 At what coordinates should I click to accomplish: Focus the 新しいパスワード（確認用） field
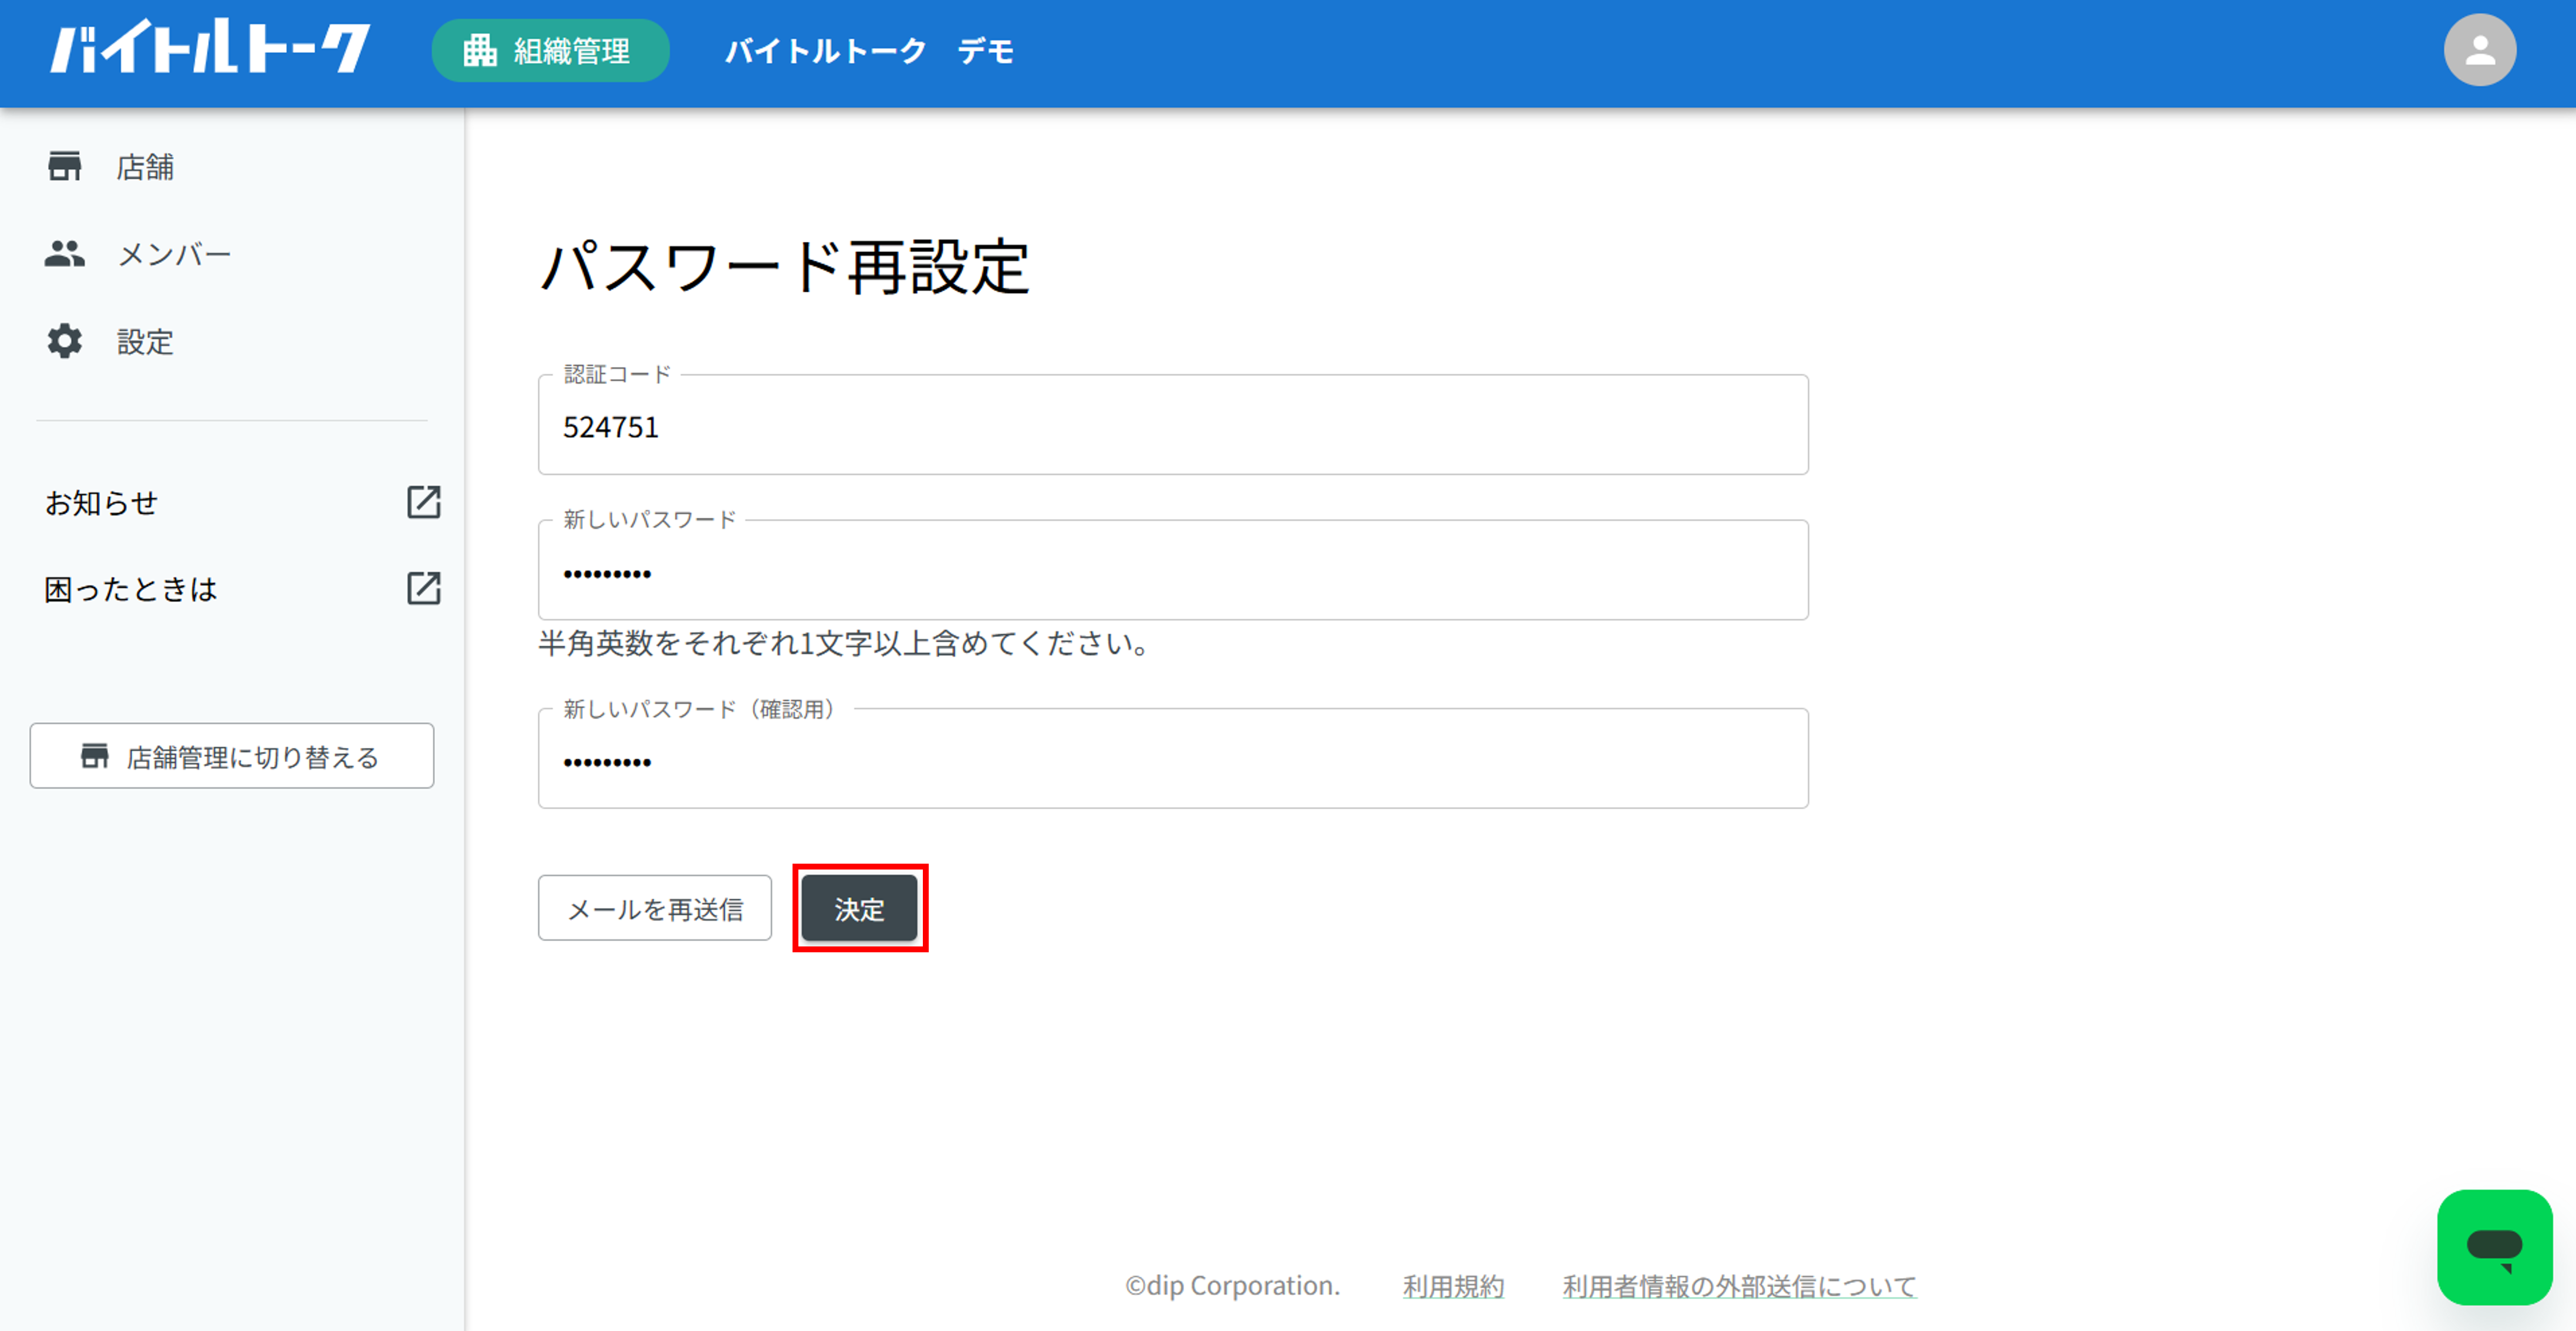pos(1173,759)
